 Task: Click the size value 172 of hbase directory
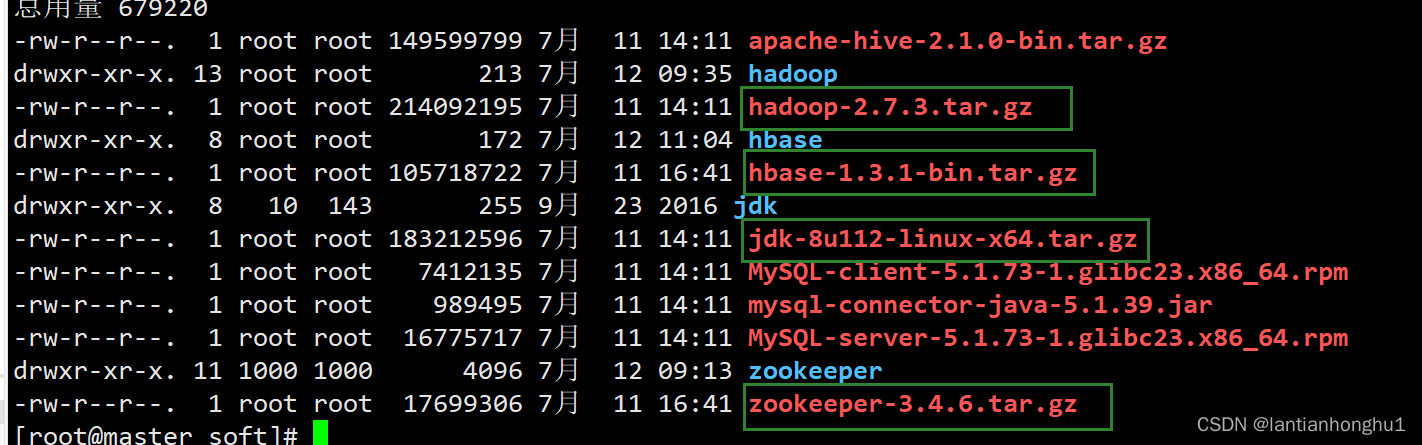point(500,140)
